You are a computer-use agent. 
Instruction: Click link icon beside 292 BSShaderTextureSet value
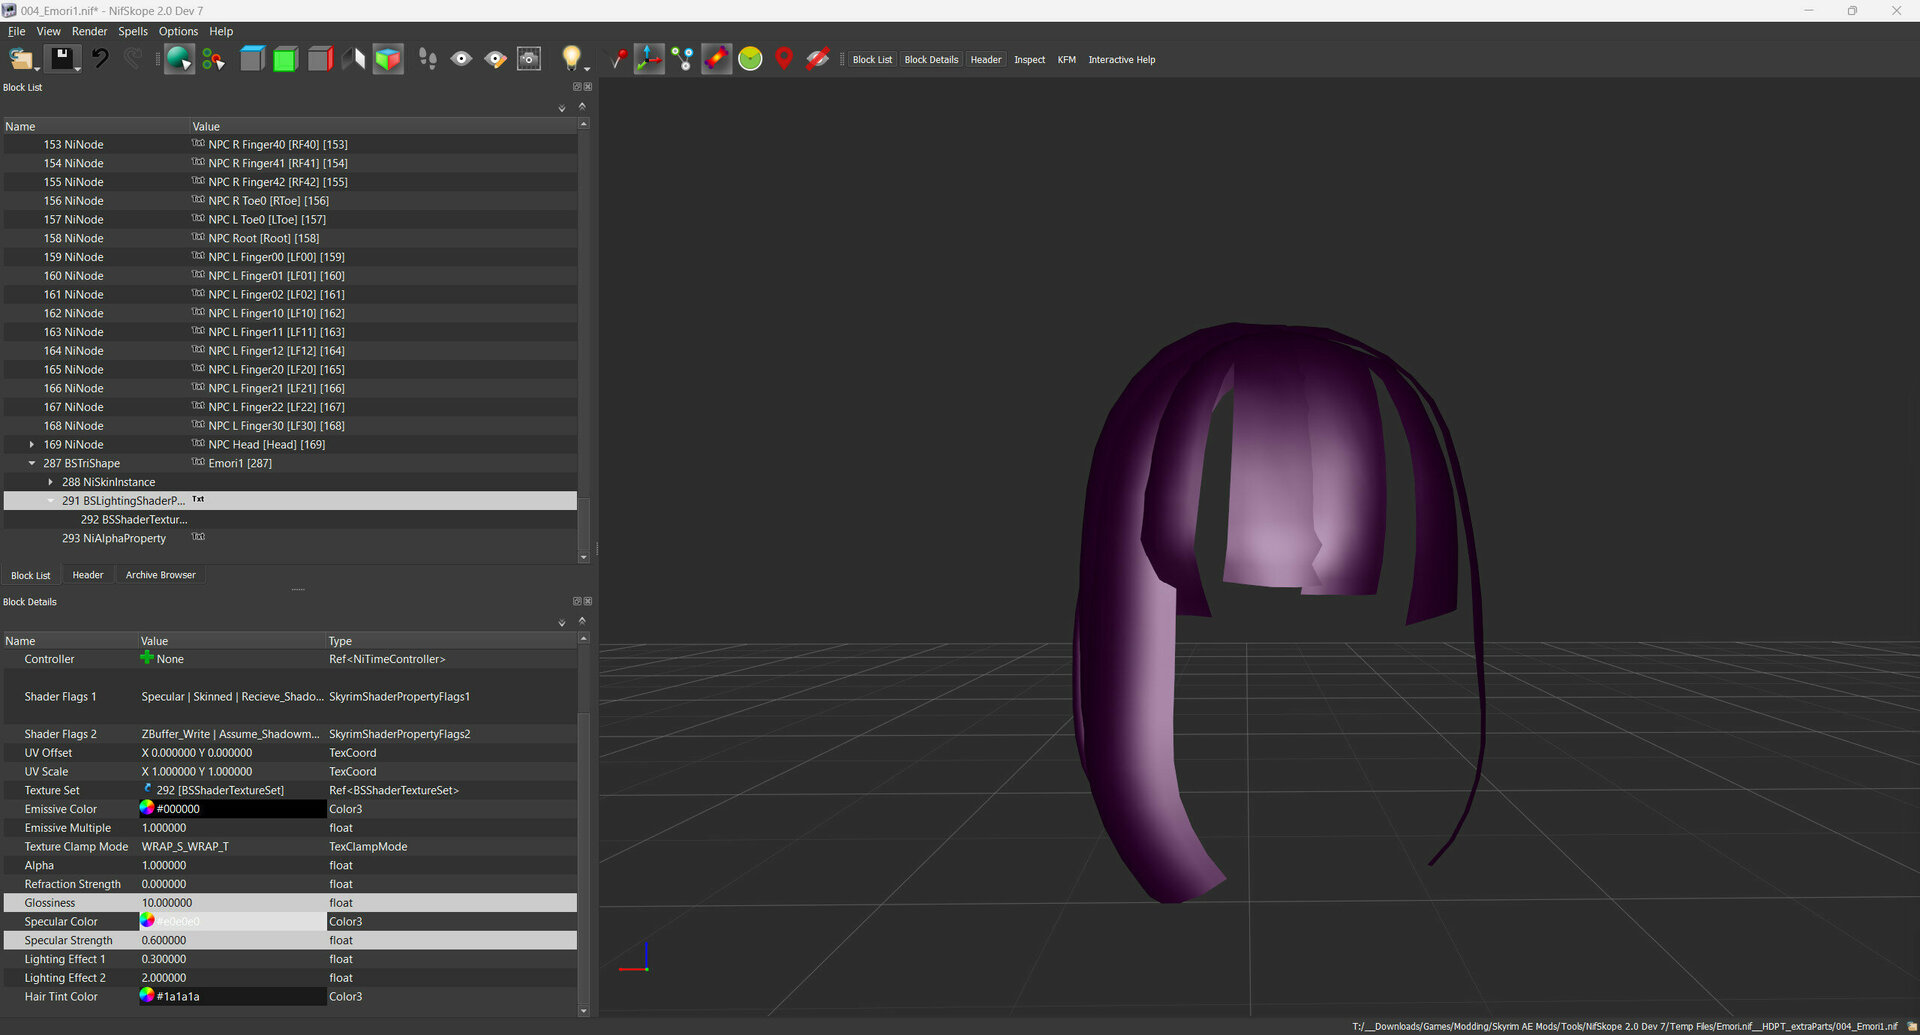[147, 789]
